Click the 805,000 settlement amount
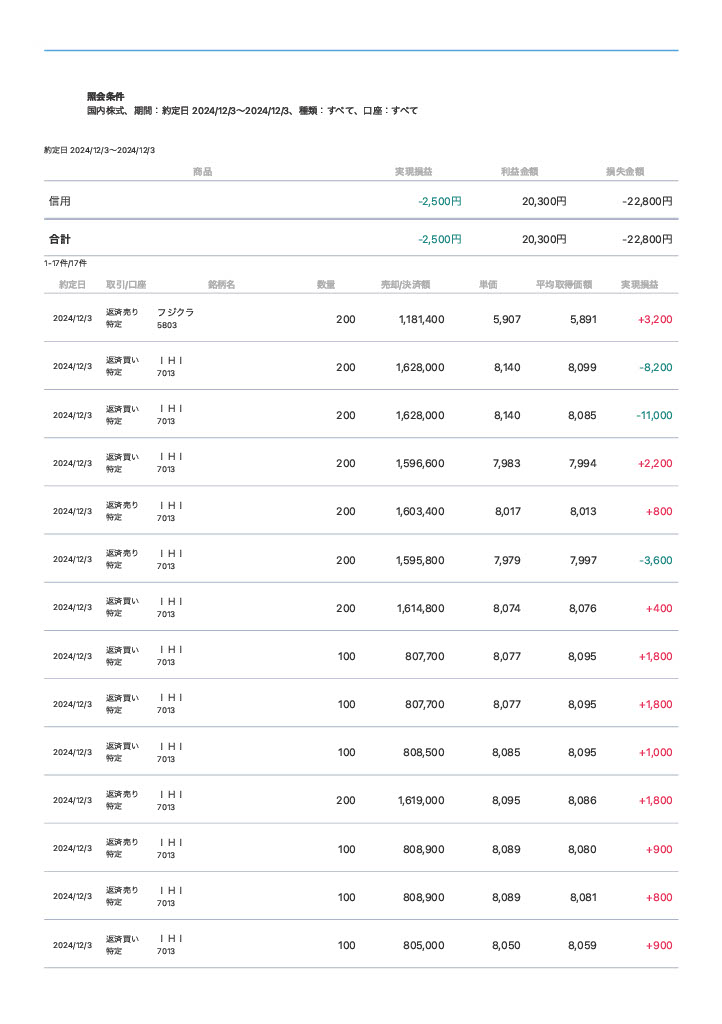Image resolution: width=722 pixels, height=1024 pixels. (x=423, y=945)
